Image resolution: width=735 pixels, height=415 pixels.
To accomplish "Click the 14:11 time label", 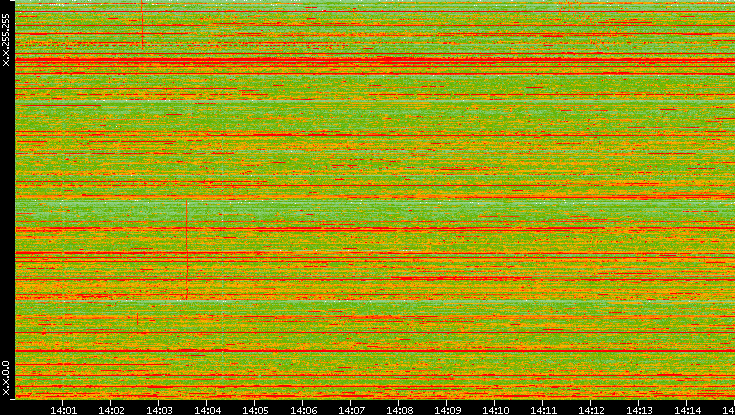I will click(x=543, y=410).
